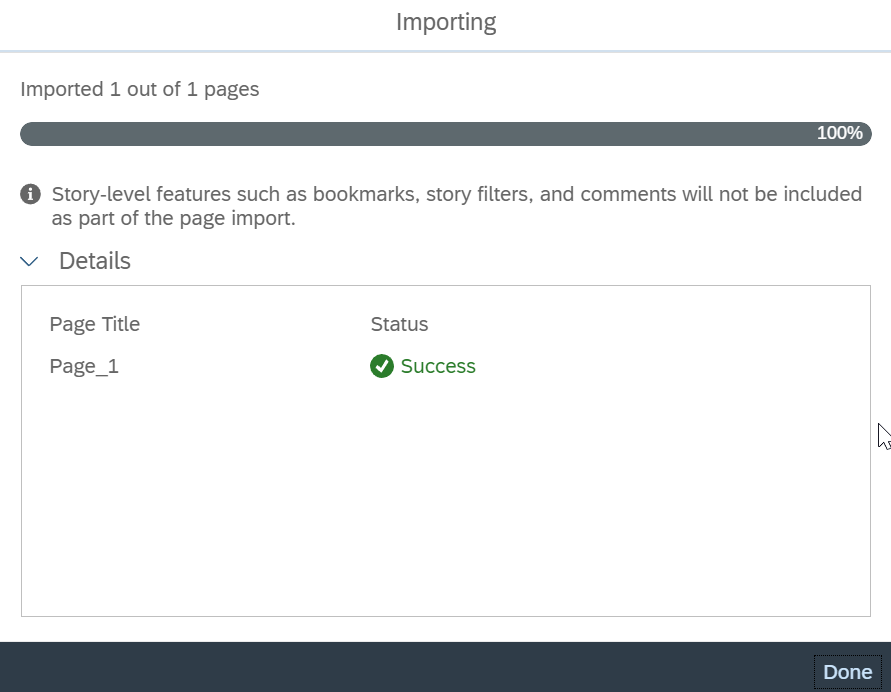Viewport: 891px width, 692px height.
Task: Click the Details section label
Action: click(x=95, y=261)
